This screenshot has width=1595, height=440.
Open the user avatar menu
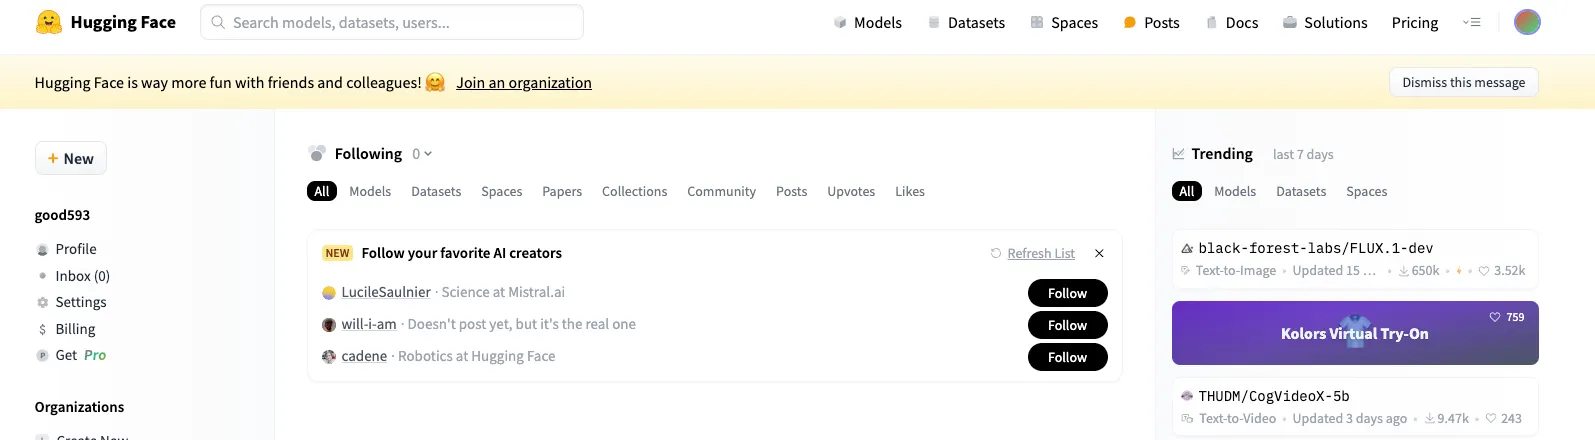(1527, 22)
